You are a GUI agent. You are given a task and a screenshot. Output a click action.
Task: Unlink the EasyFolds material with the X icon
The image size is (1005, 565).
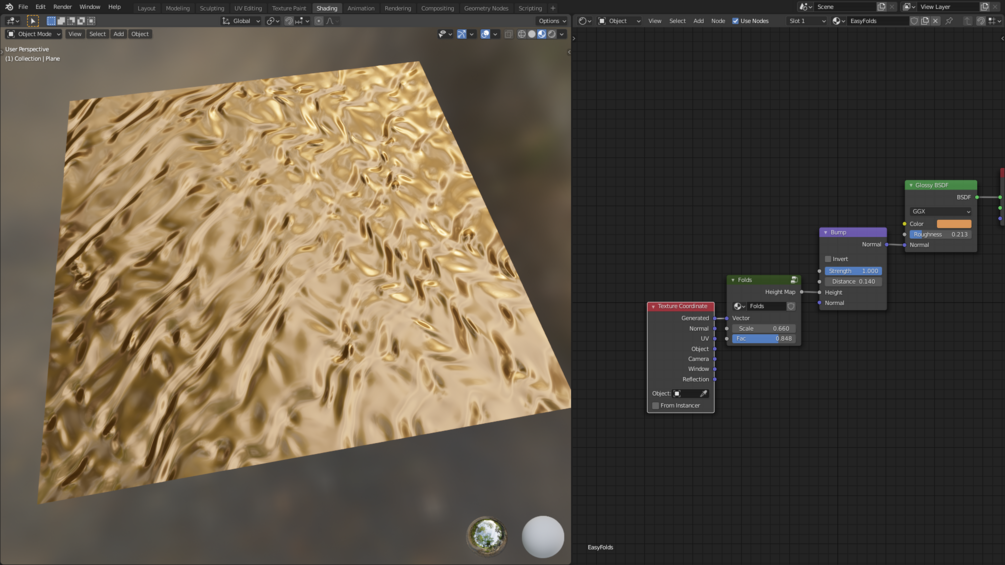pyautogui.click(x=935, y=21)
